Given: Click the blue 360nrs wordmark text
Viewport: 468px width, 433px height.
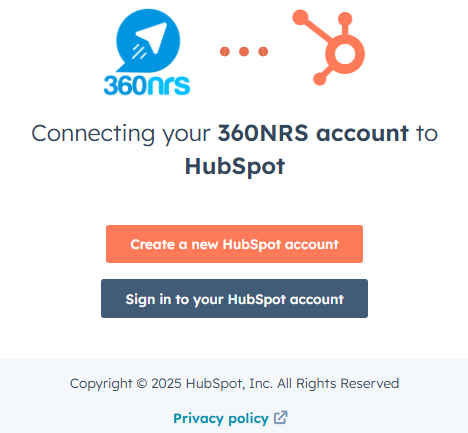Looking at the screenshot, I should tap(147, 85).
